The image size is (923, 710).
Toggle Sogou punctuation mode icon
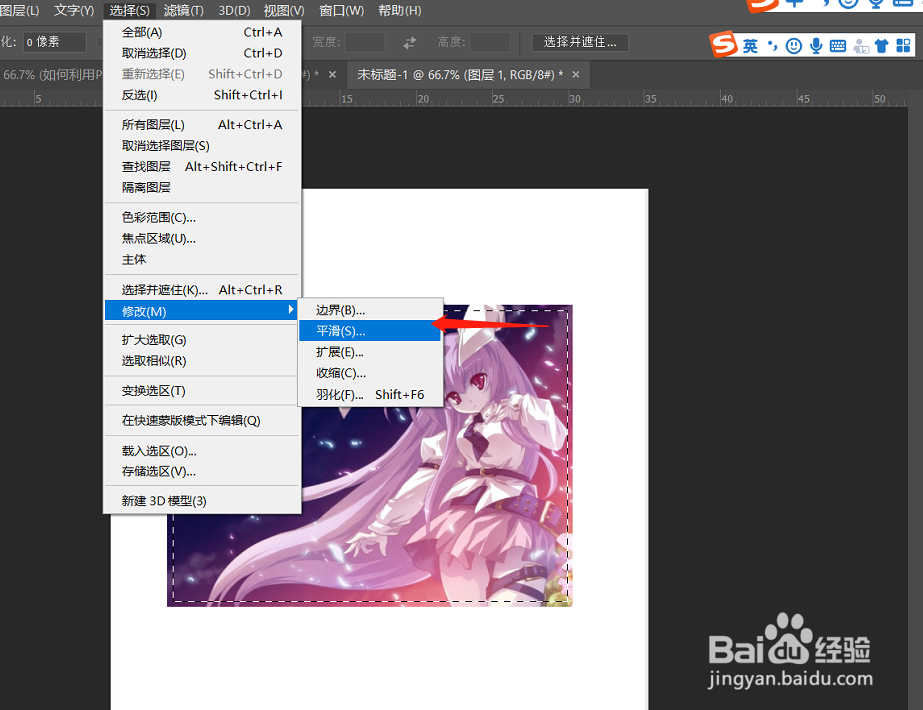[772, 46]
